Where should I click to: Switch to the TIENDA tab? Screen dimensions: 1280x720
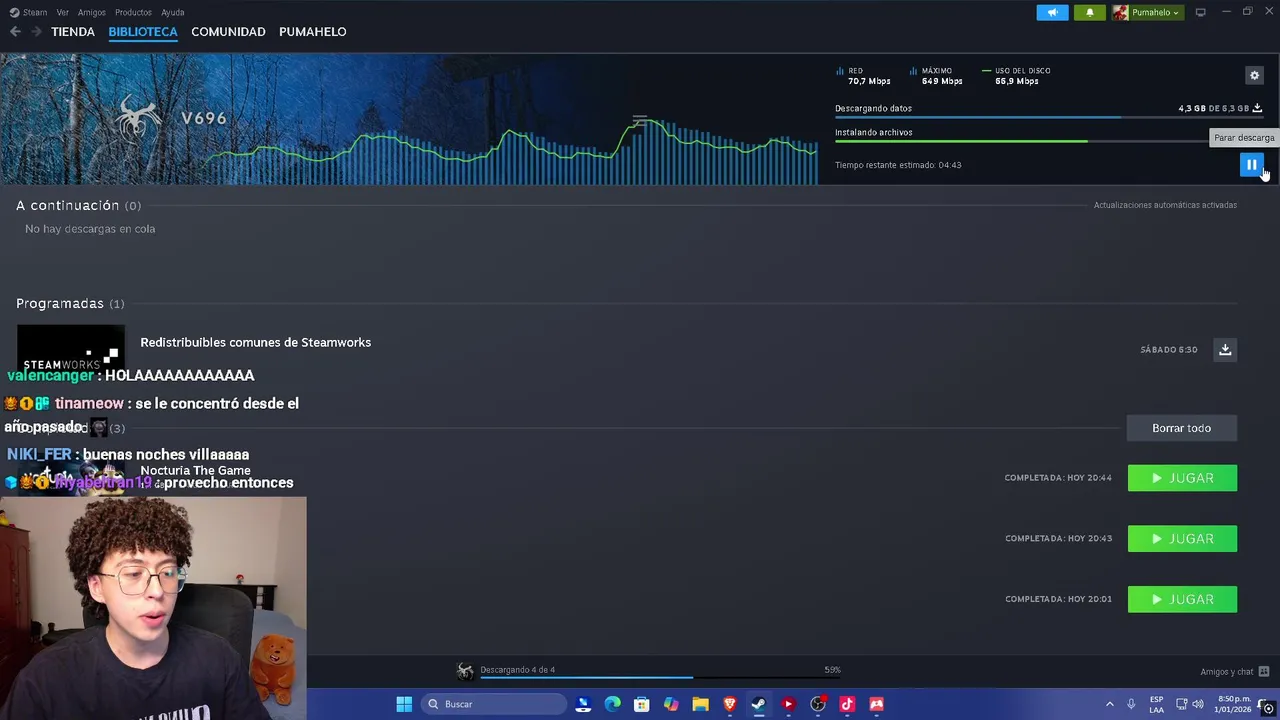pyautogui.click(x=73, y=32)
